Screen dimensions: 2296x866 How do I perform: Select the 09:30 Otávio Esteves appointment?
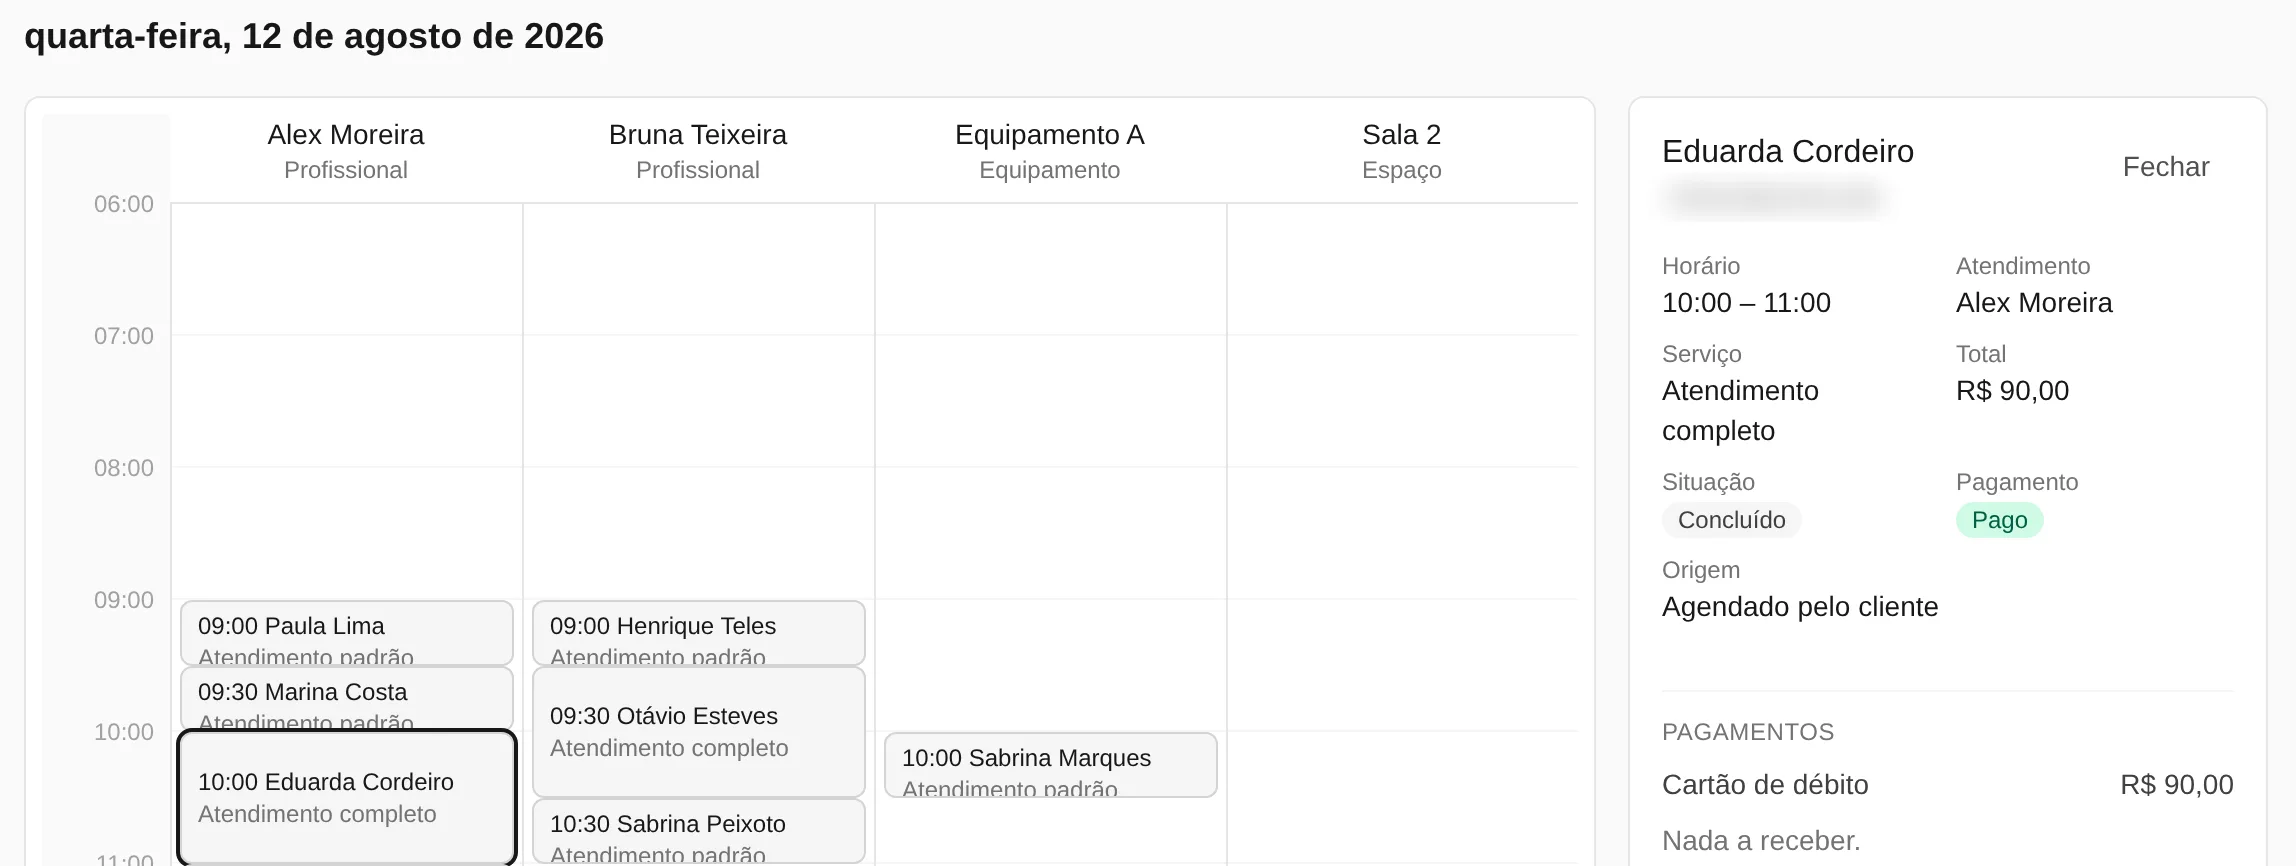click(x=699, y=732)
